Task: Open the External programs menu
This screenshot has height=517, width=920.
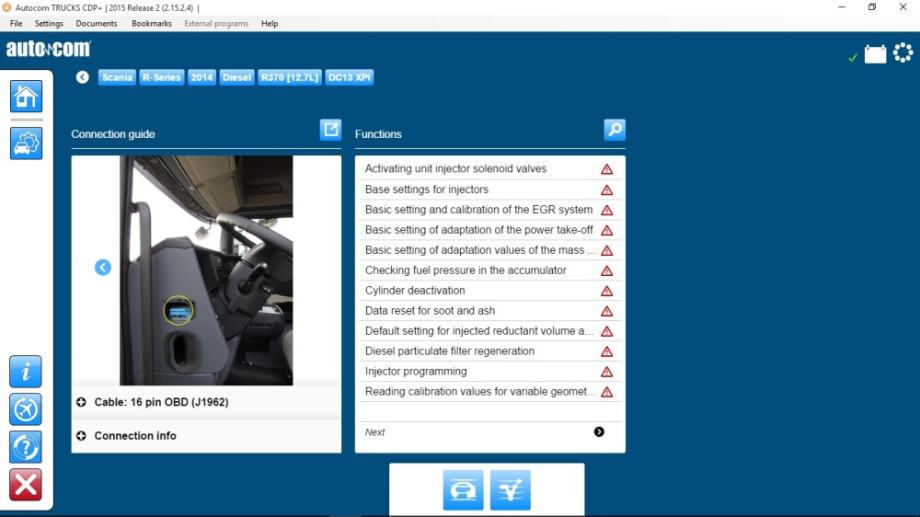Action: point(216,23)
